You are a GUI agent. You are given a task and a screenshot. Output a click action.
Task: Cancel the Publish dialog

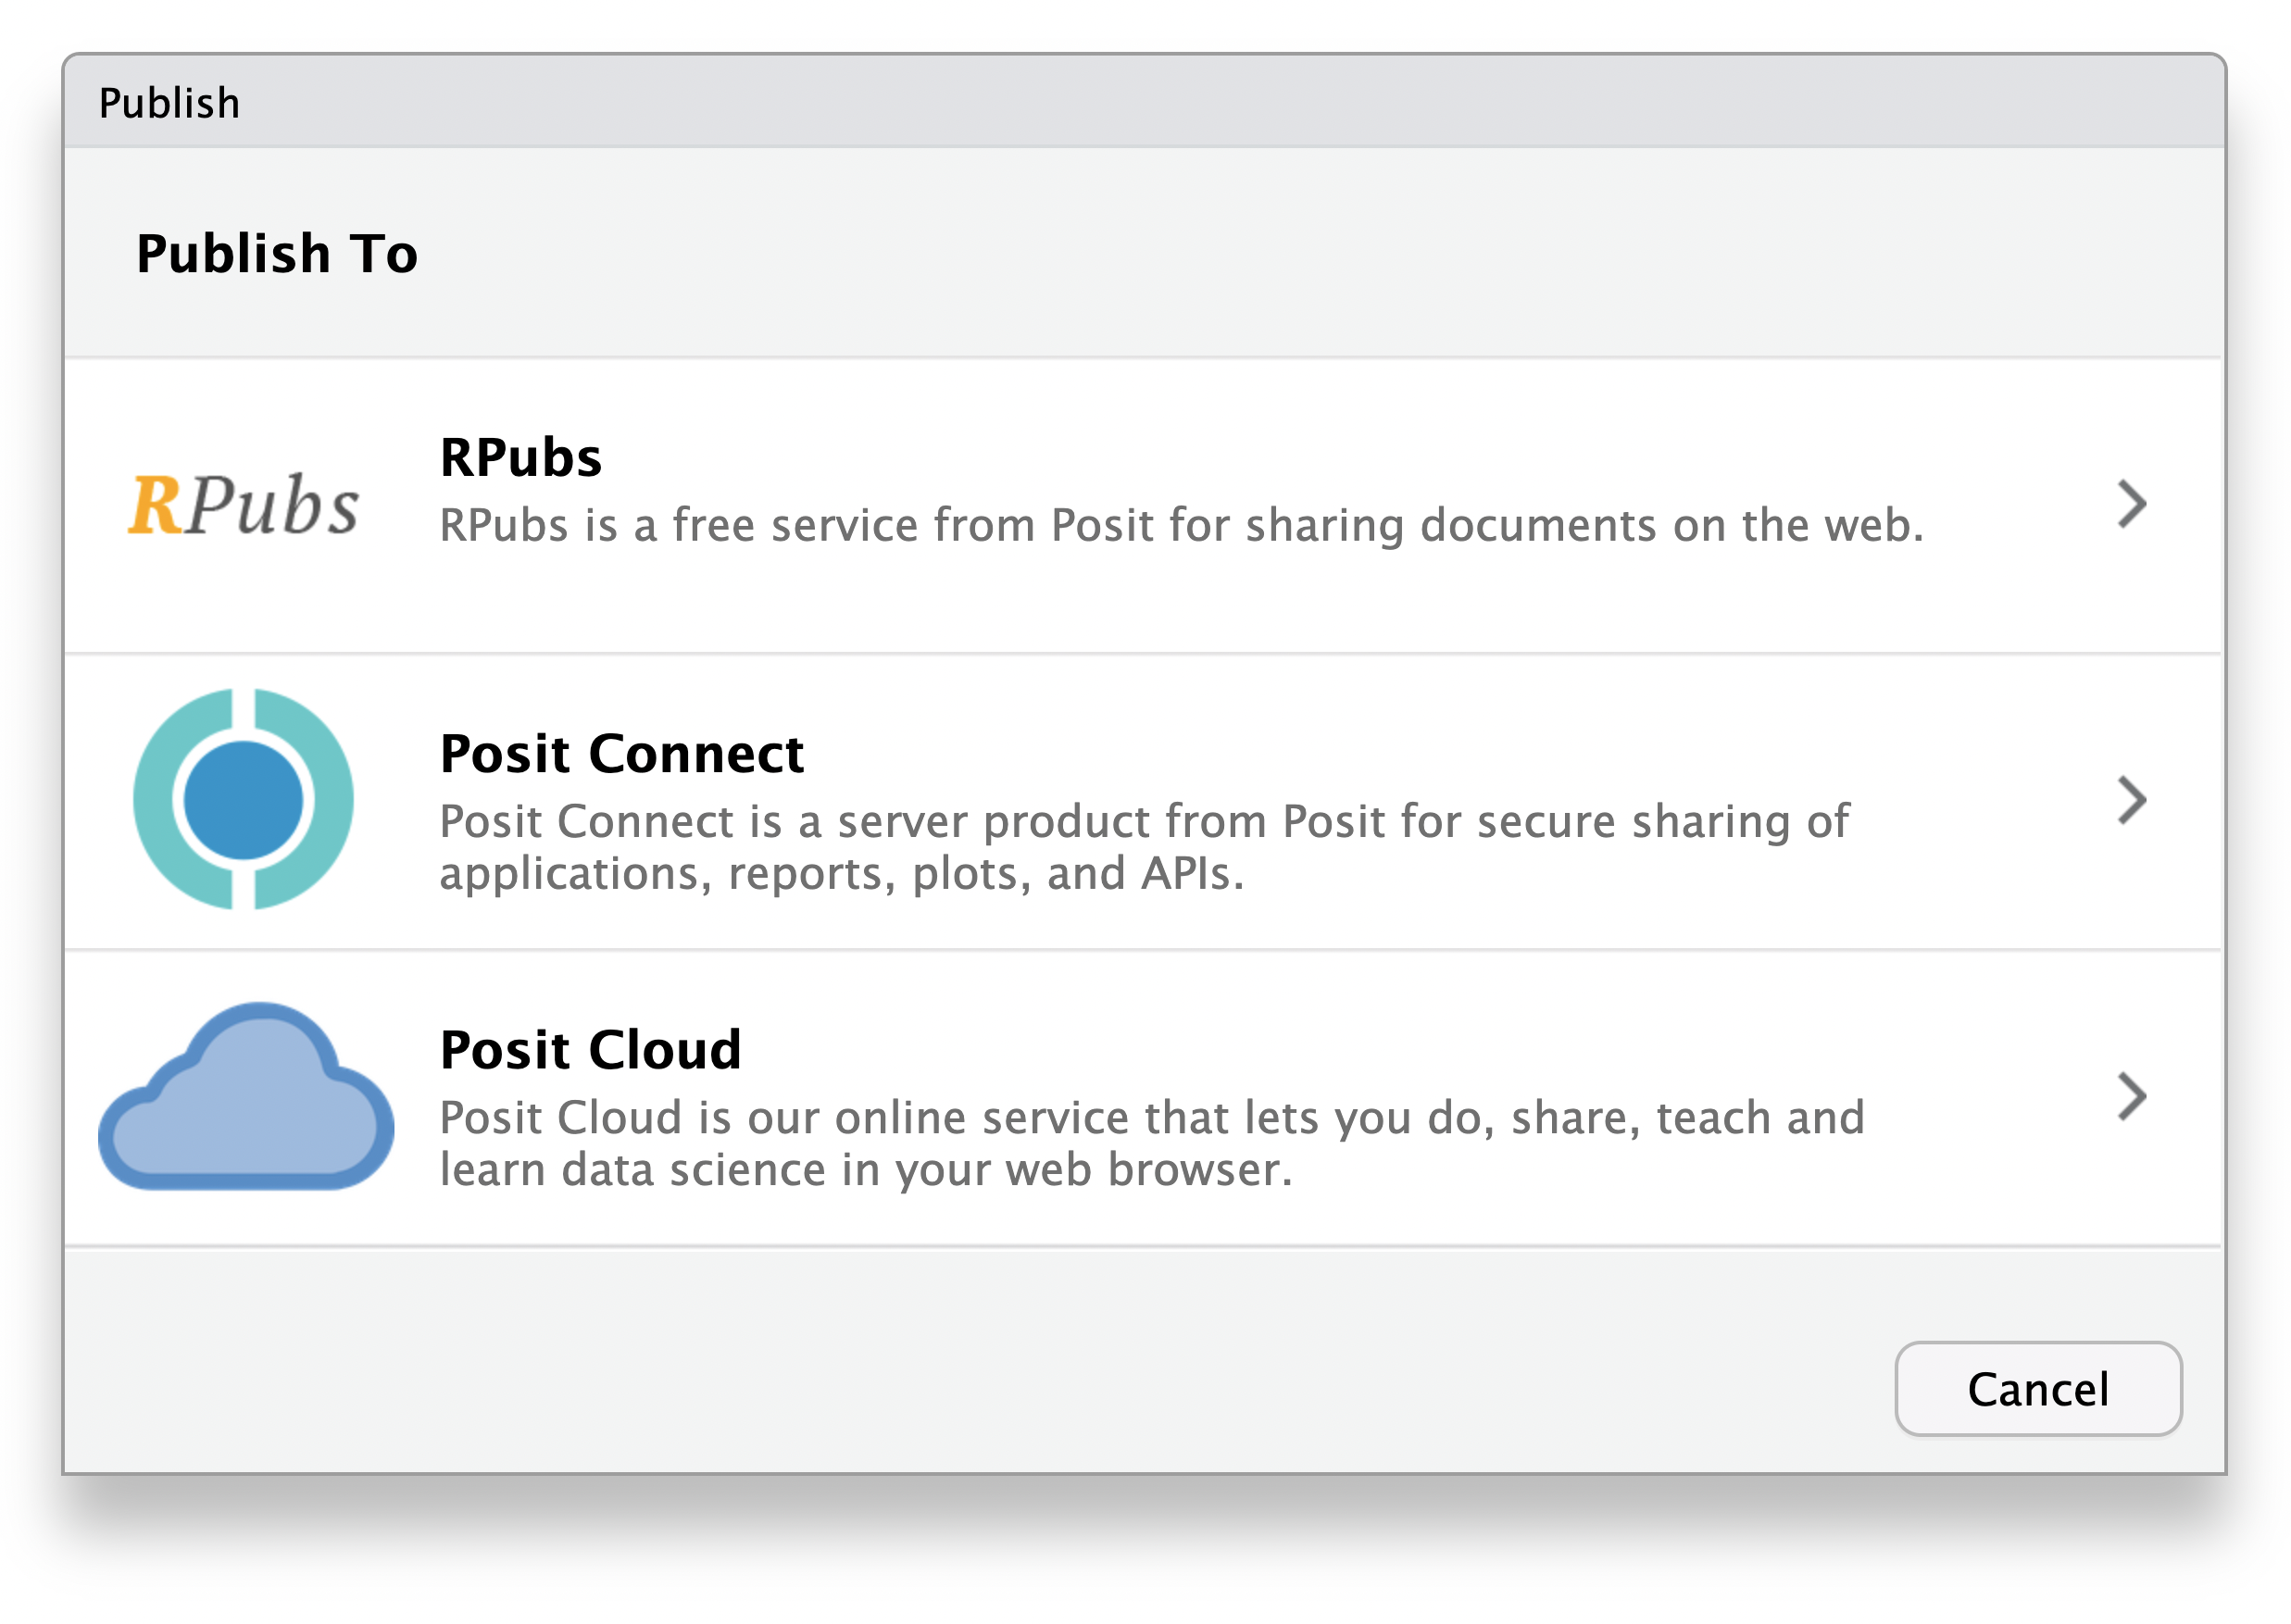2037,1389
